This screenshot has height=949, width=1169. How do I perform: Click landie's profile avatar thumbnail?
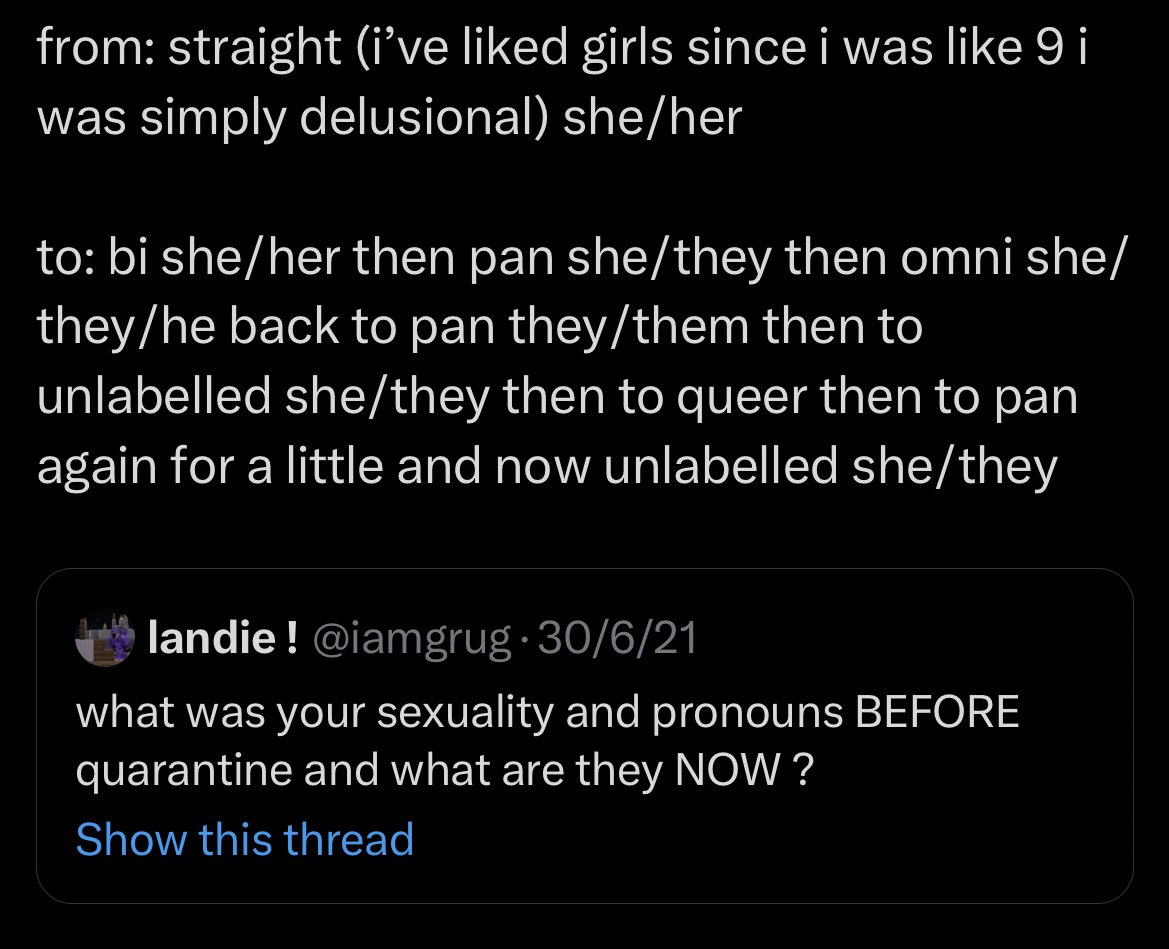tap(106, 637)
